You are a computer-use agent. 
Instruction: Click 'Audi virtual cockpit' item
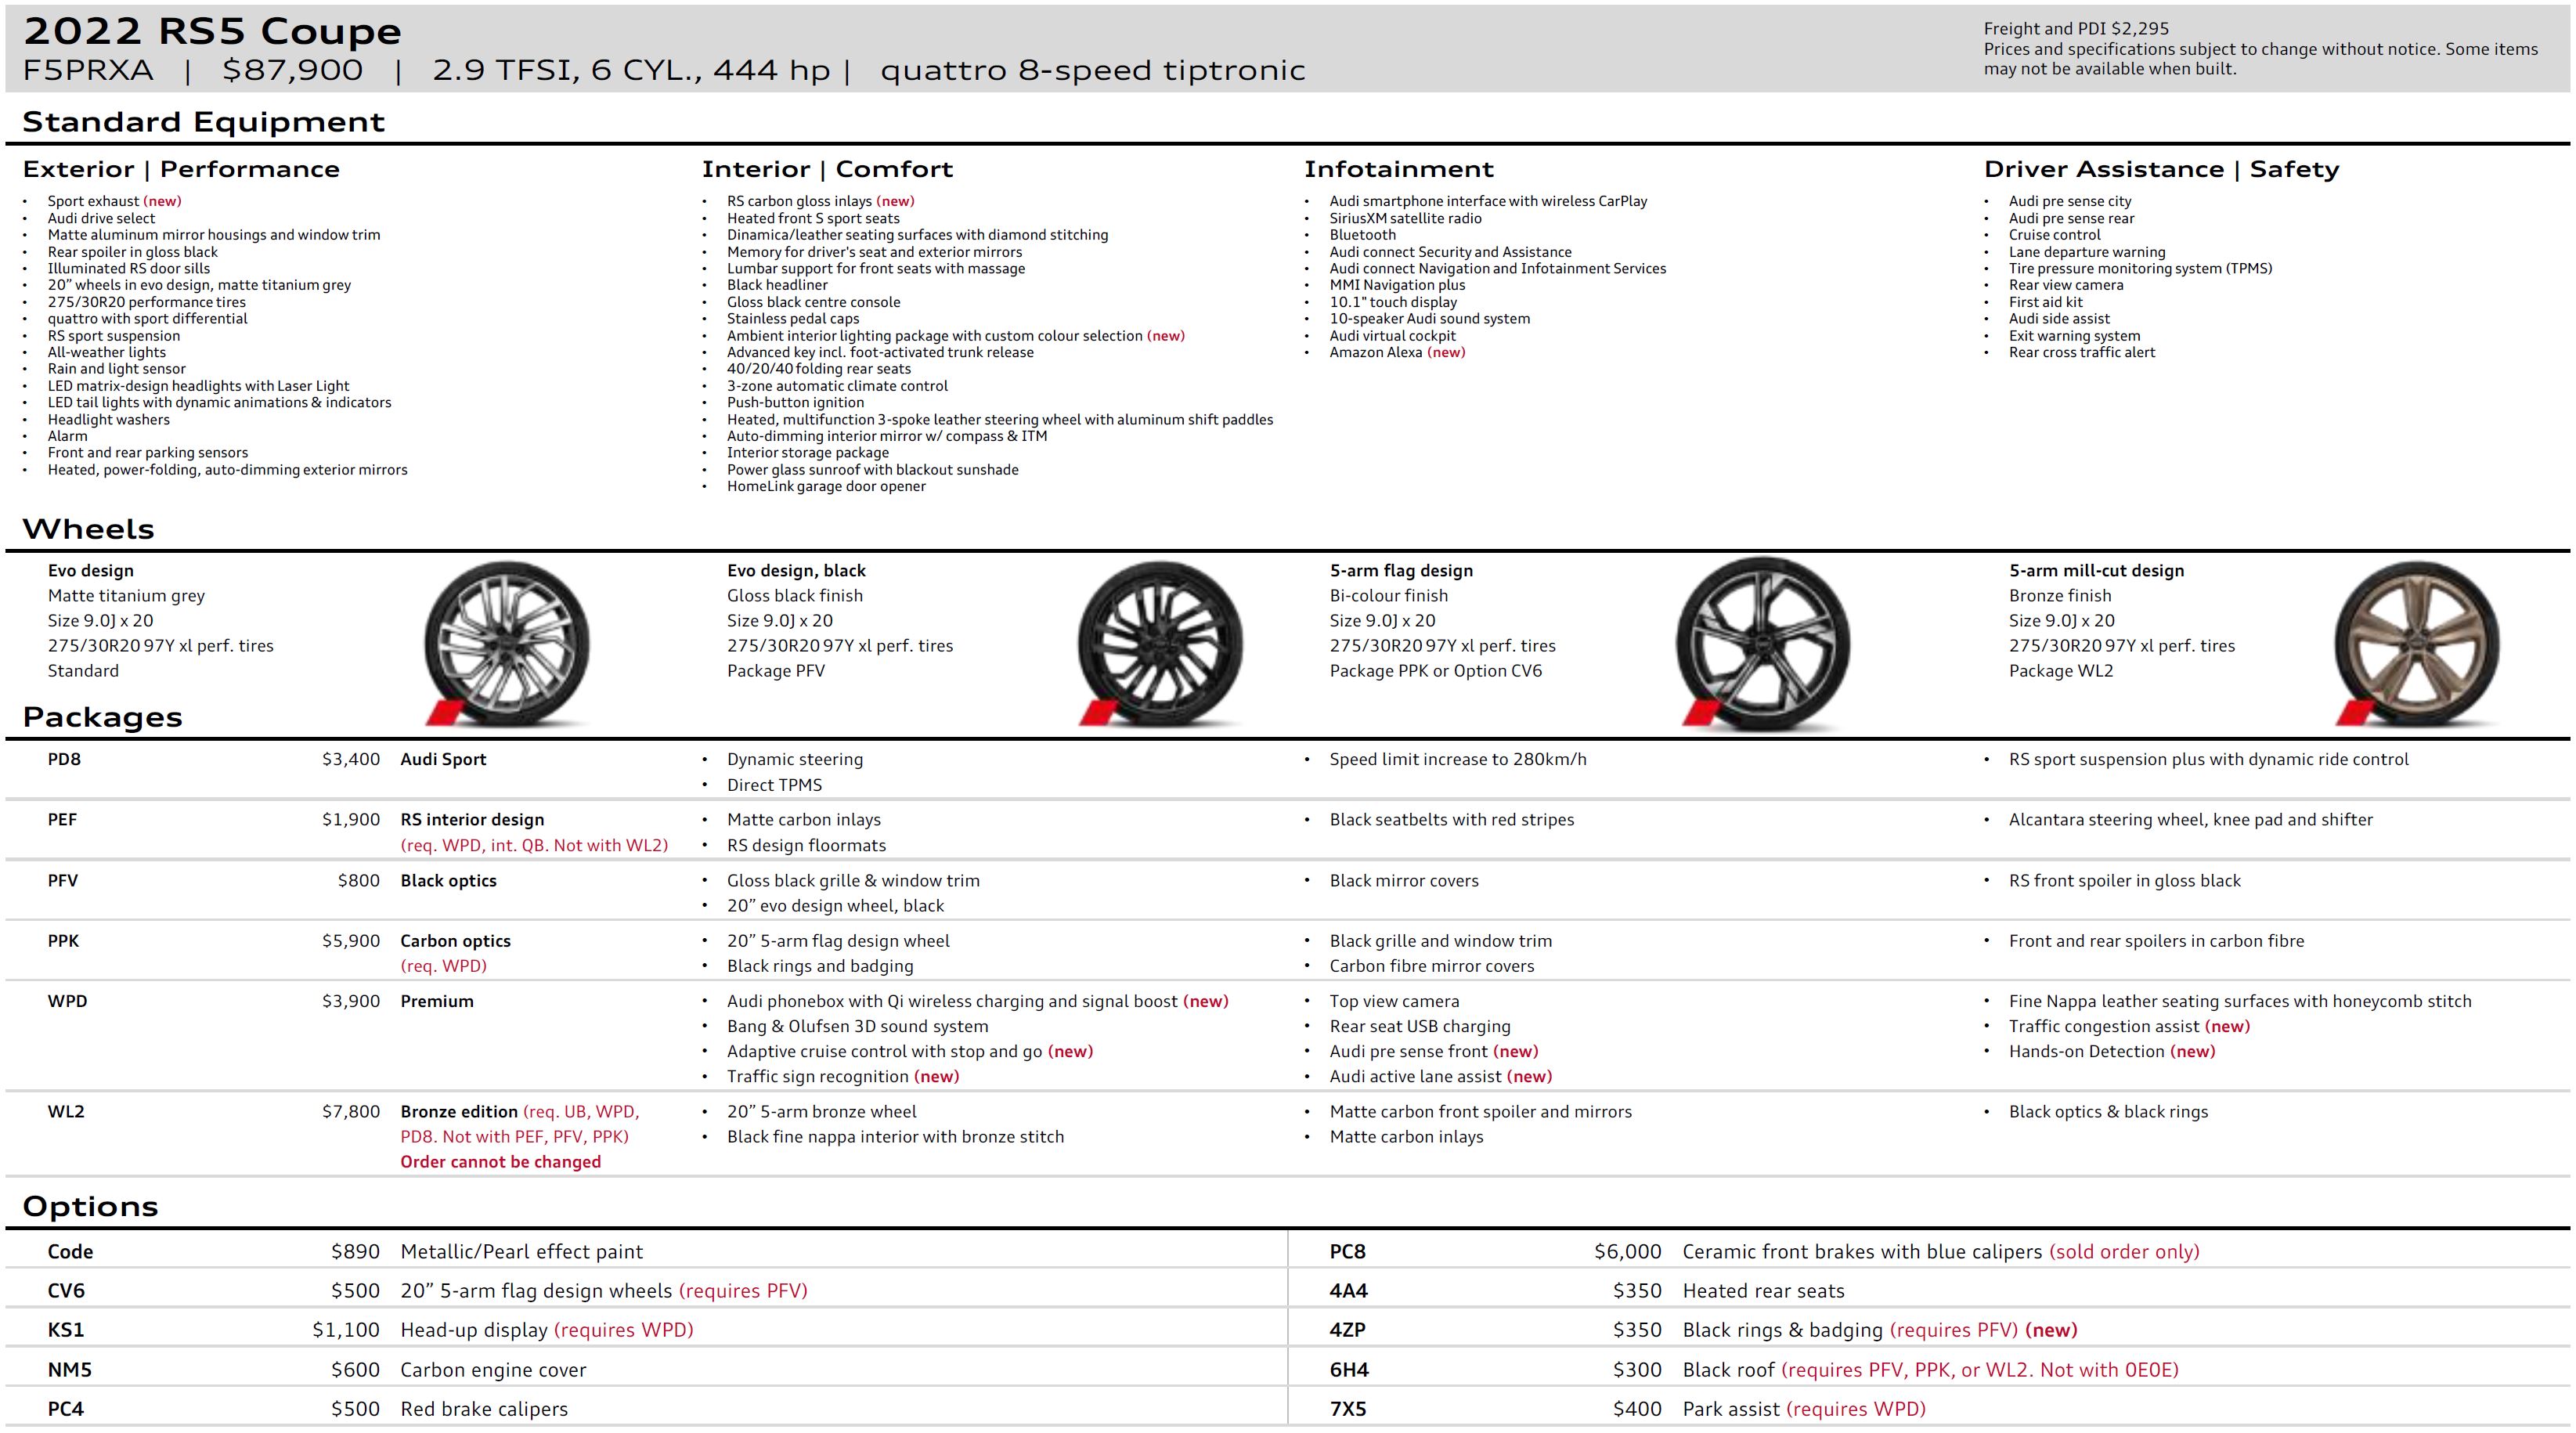pos(1392,336)
